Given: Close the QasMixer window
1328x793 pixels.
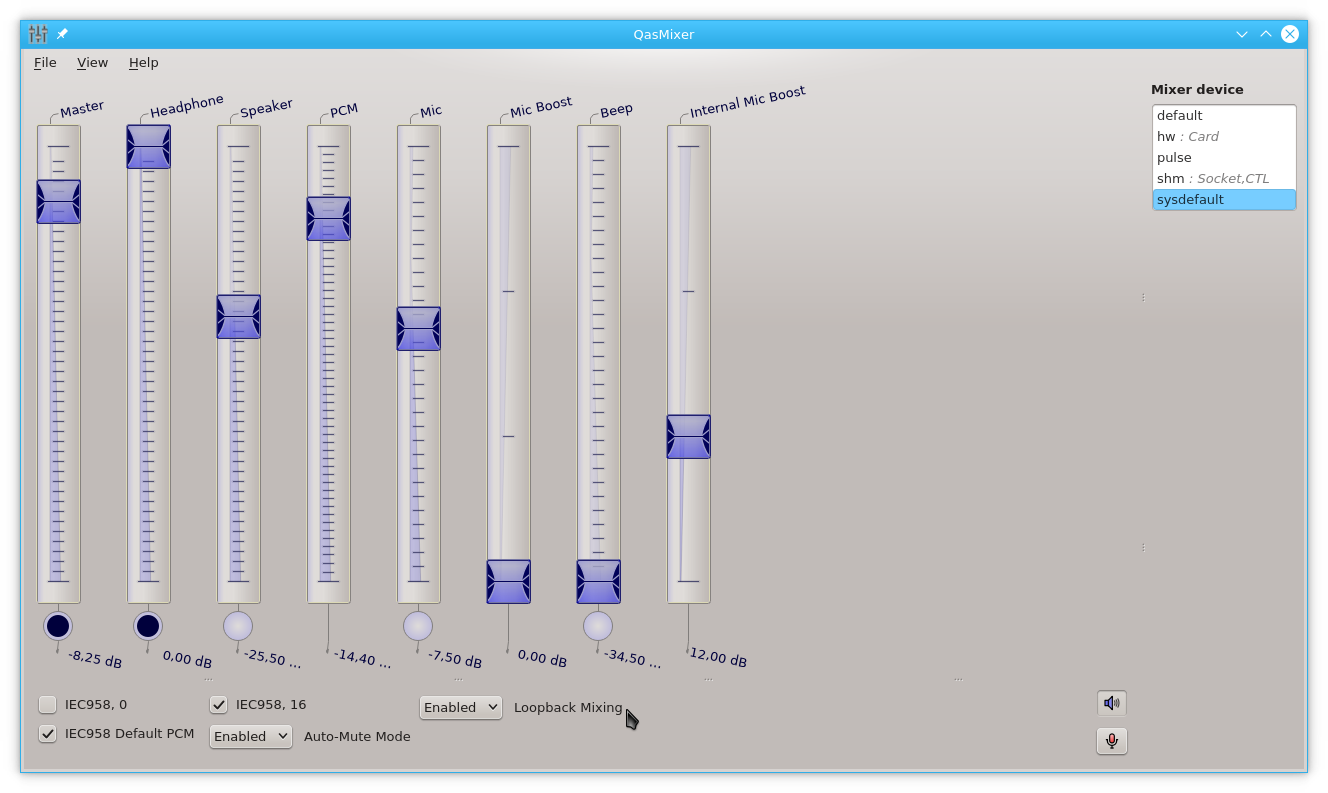Looking at the screenshot, I should [x=1290, y=34].
